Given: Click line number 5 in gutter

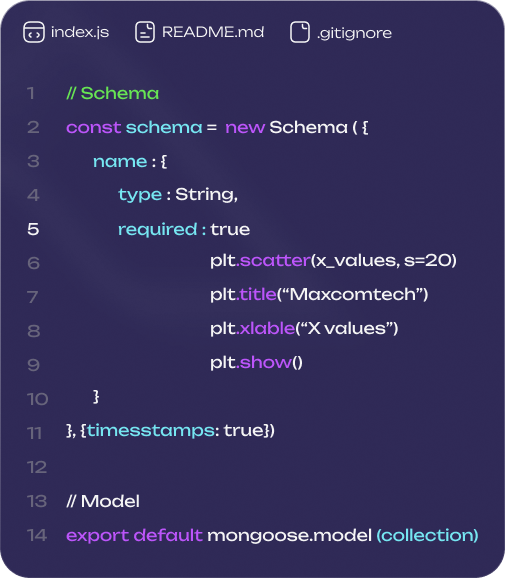Looking at the screenshot, I should (33, 229).
